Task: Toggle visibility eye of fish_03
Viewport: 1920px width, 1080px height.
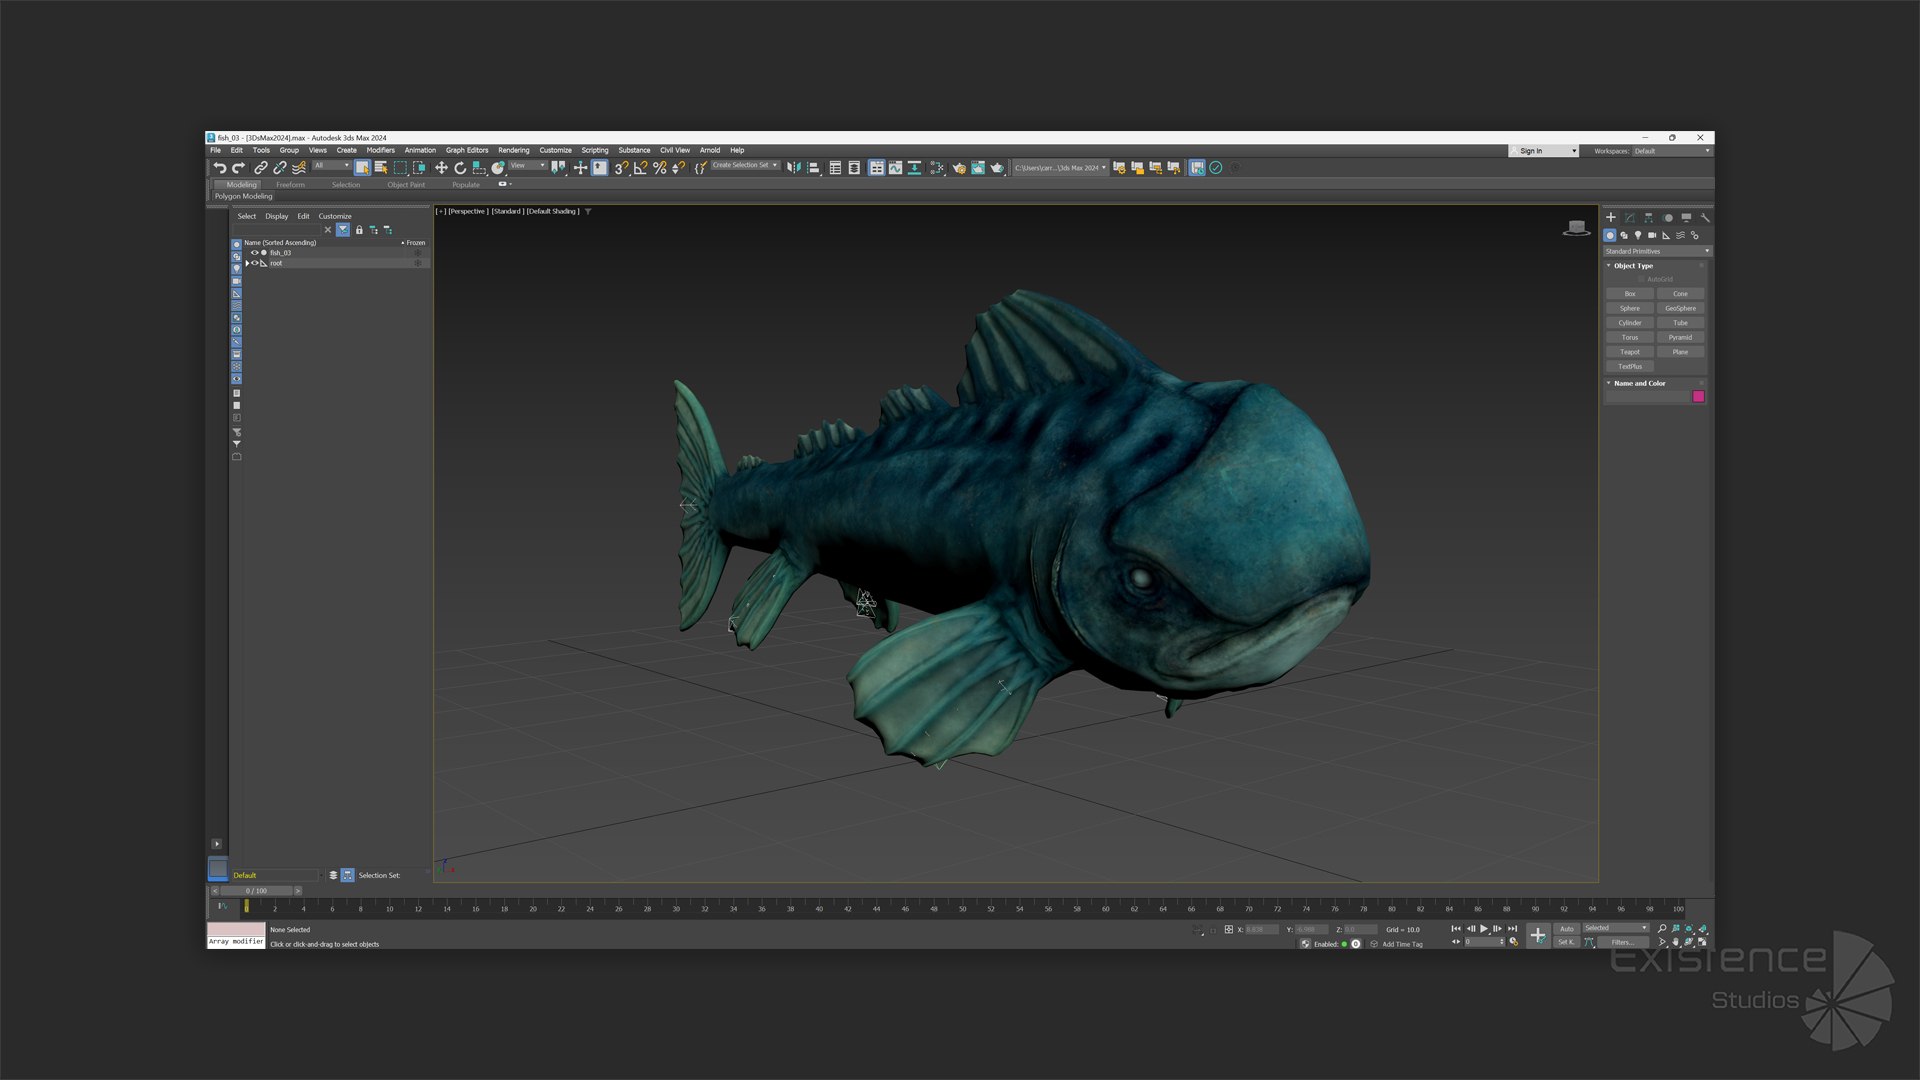Action: click(x=254, y=253)
